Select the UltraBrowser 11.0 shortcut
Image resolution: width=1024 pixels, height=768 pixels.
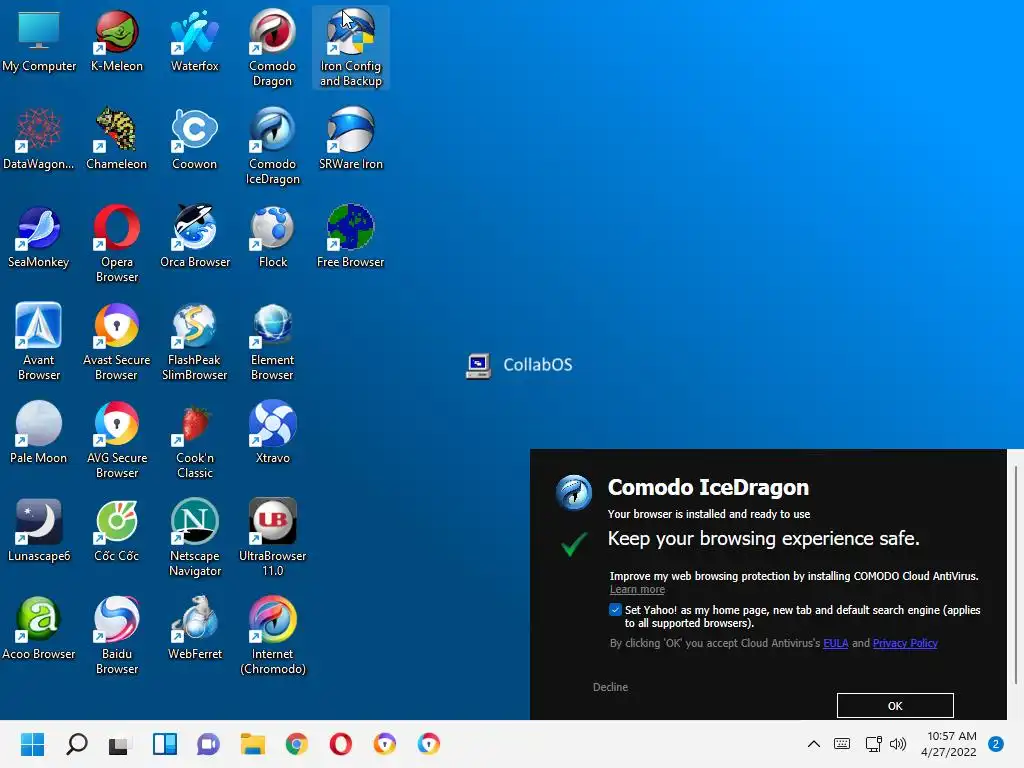272,538
